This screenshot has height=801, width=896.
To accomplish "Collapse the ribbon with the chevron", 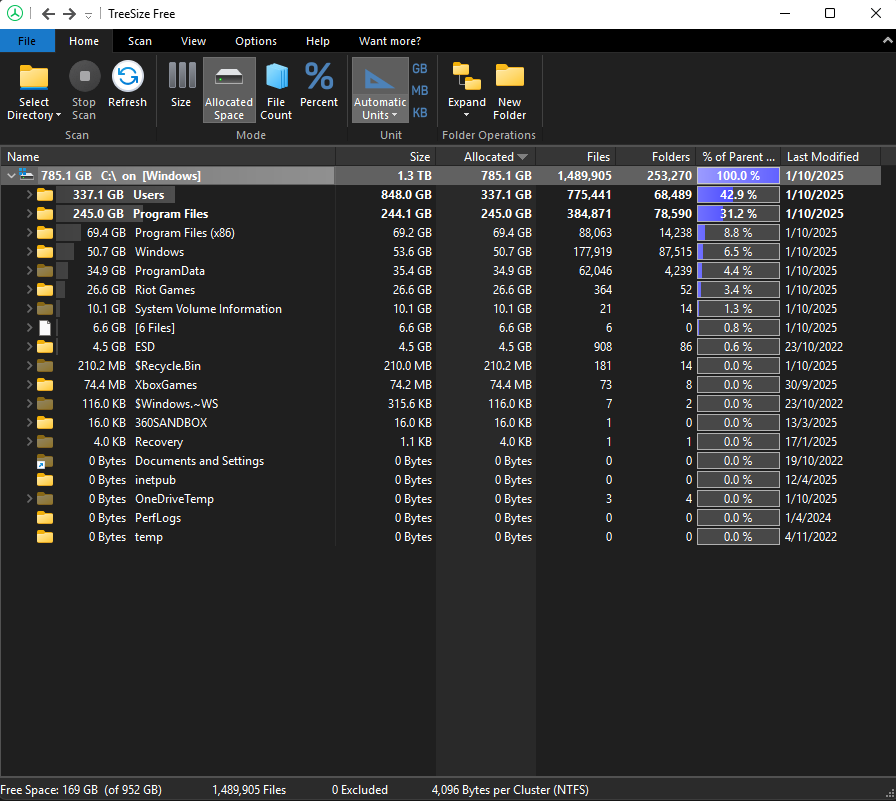I will (x=887, y=41).
